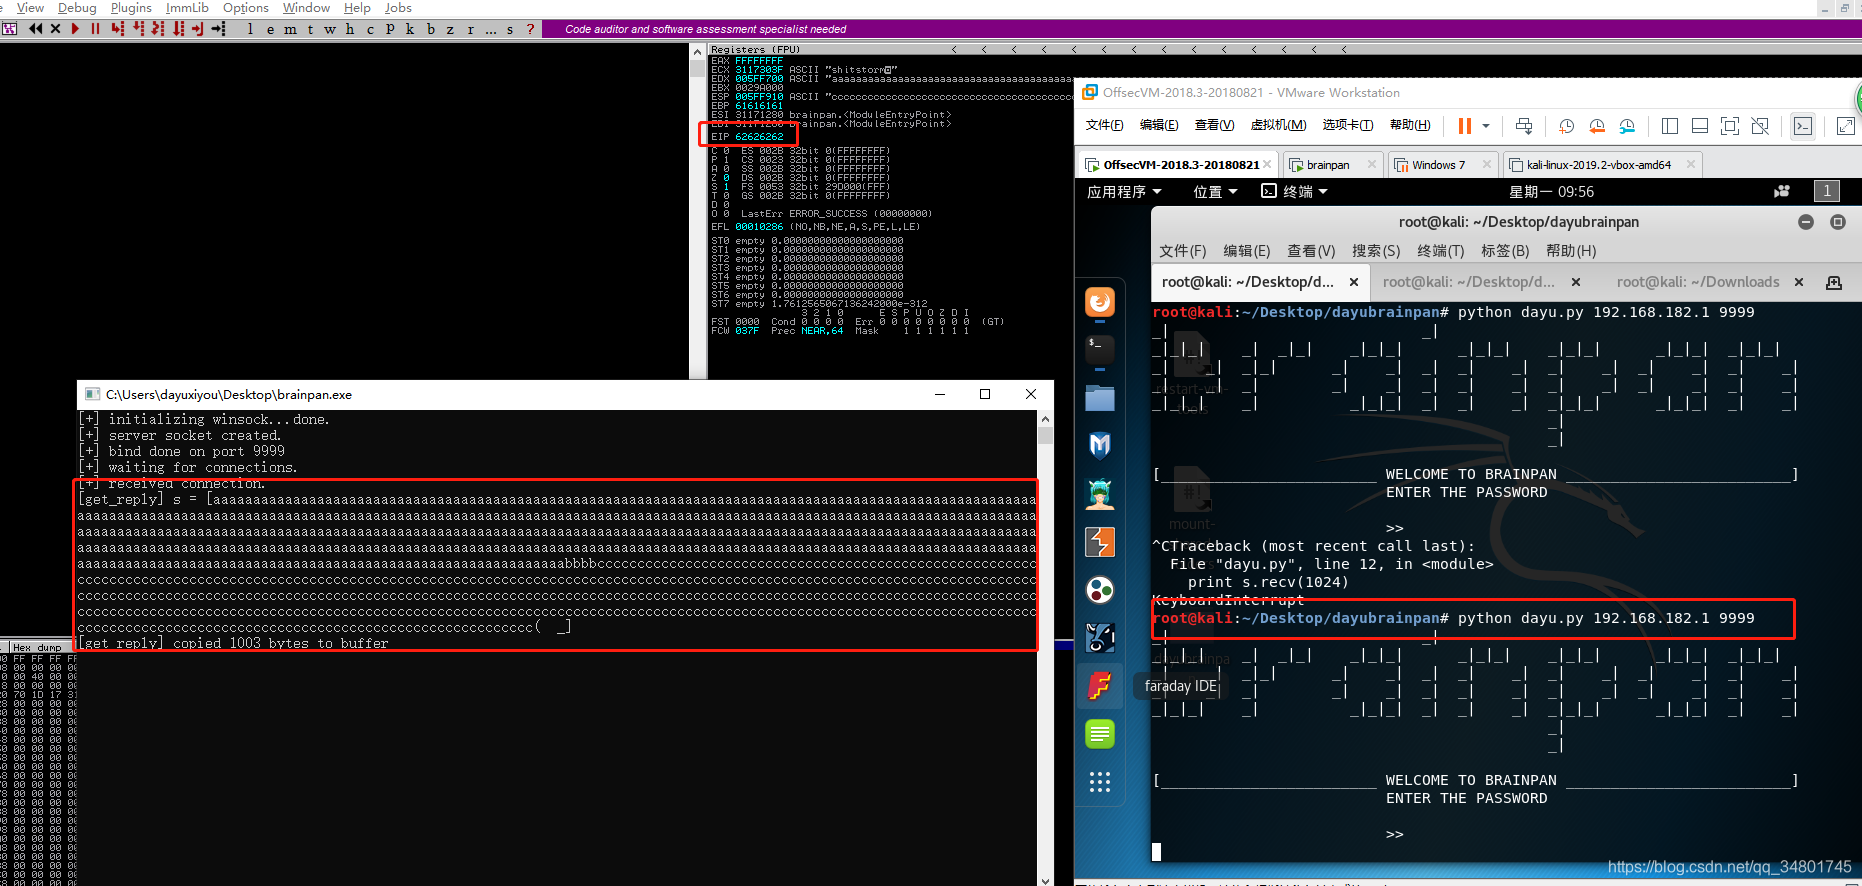
Task: Click the Immunity Debugger restart (rewind) icon
Action: pos(36,29)
